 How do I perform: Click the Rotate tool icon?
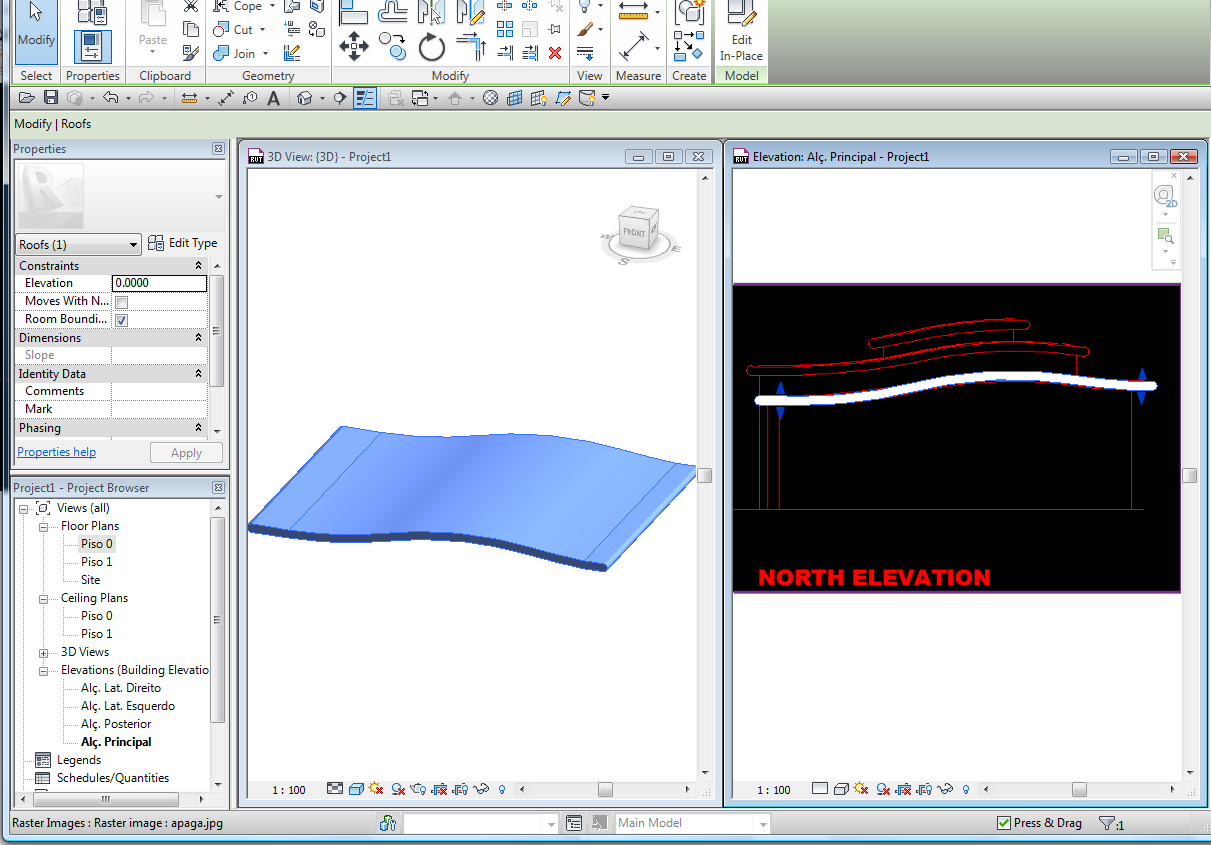click(431, 46)
